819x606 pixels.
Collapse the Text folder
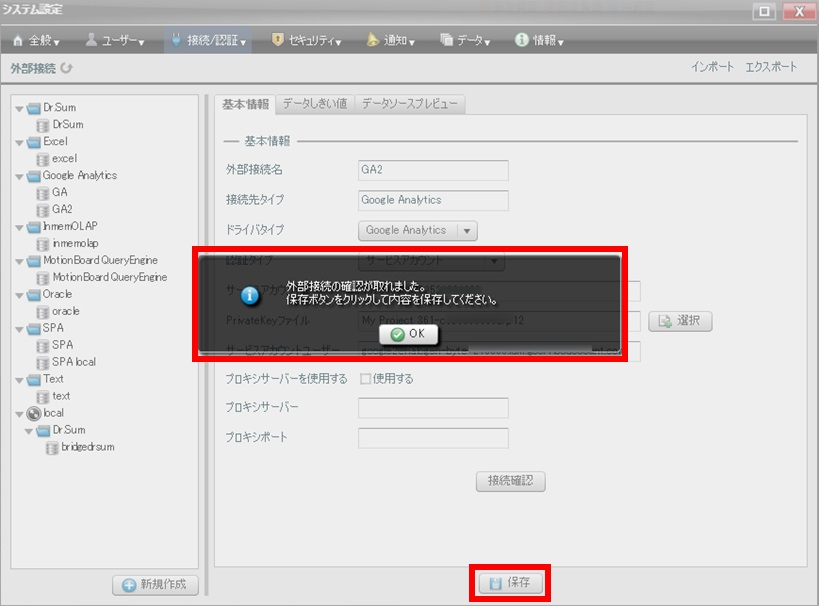pos(19,380)
